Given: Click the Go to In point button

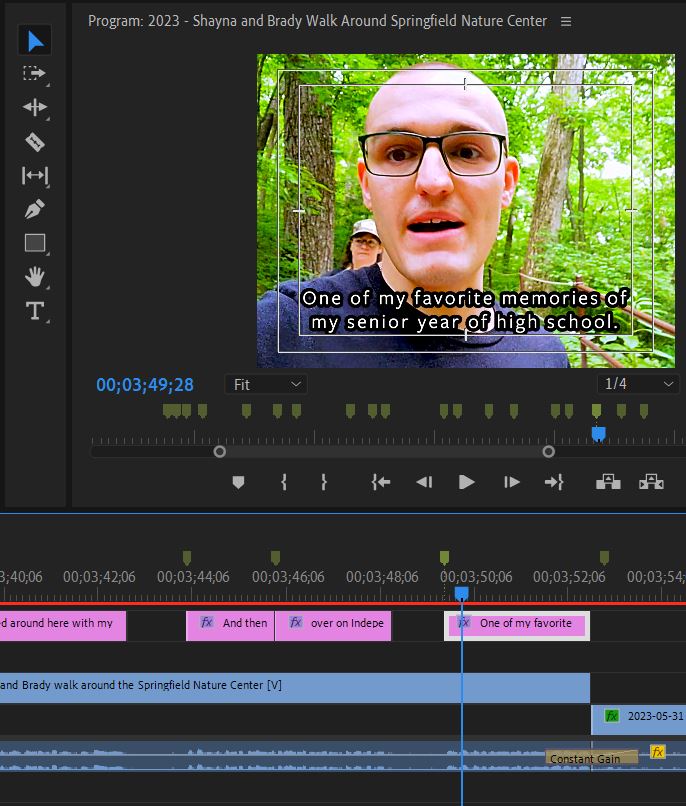Looking at the screenshot, I should [x=381, y=482].
